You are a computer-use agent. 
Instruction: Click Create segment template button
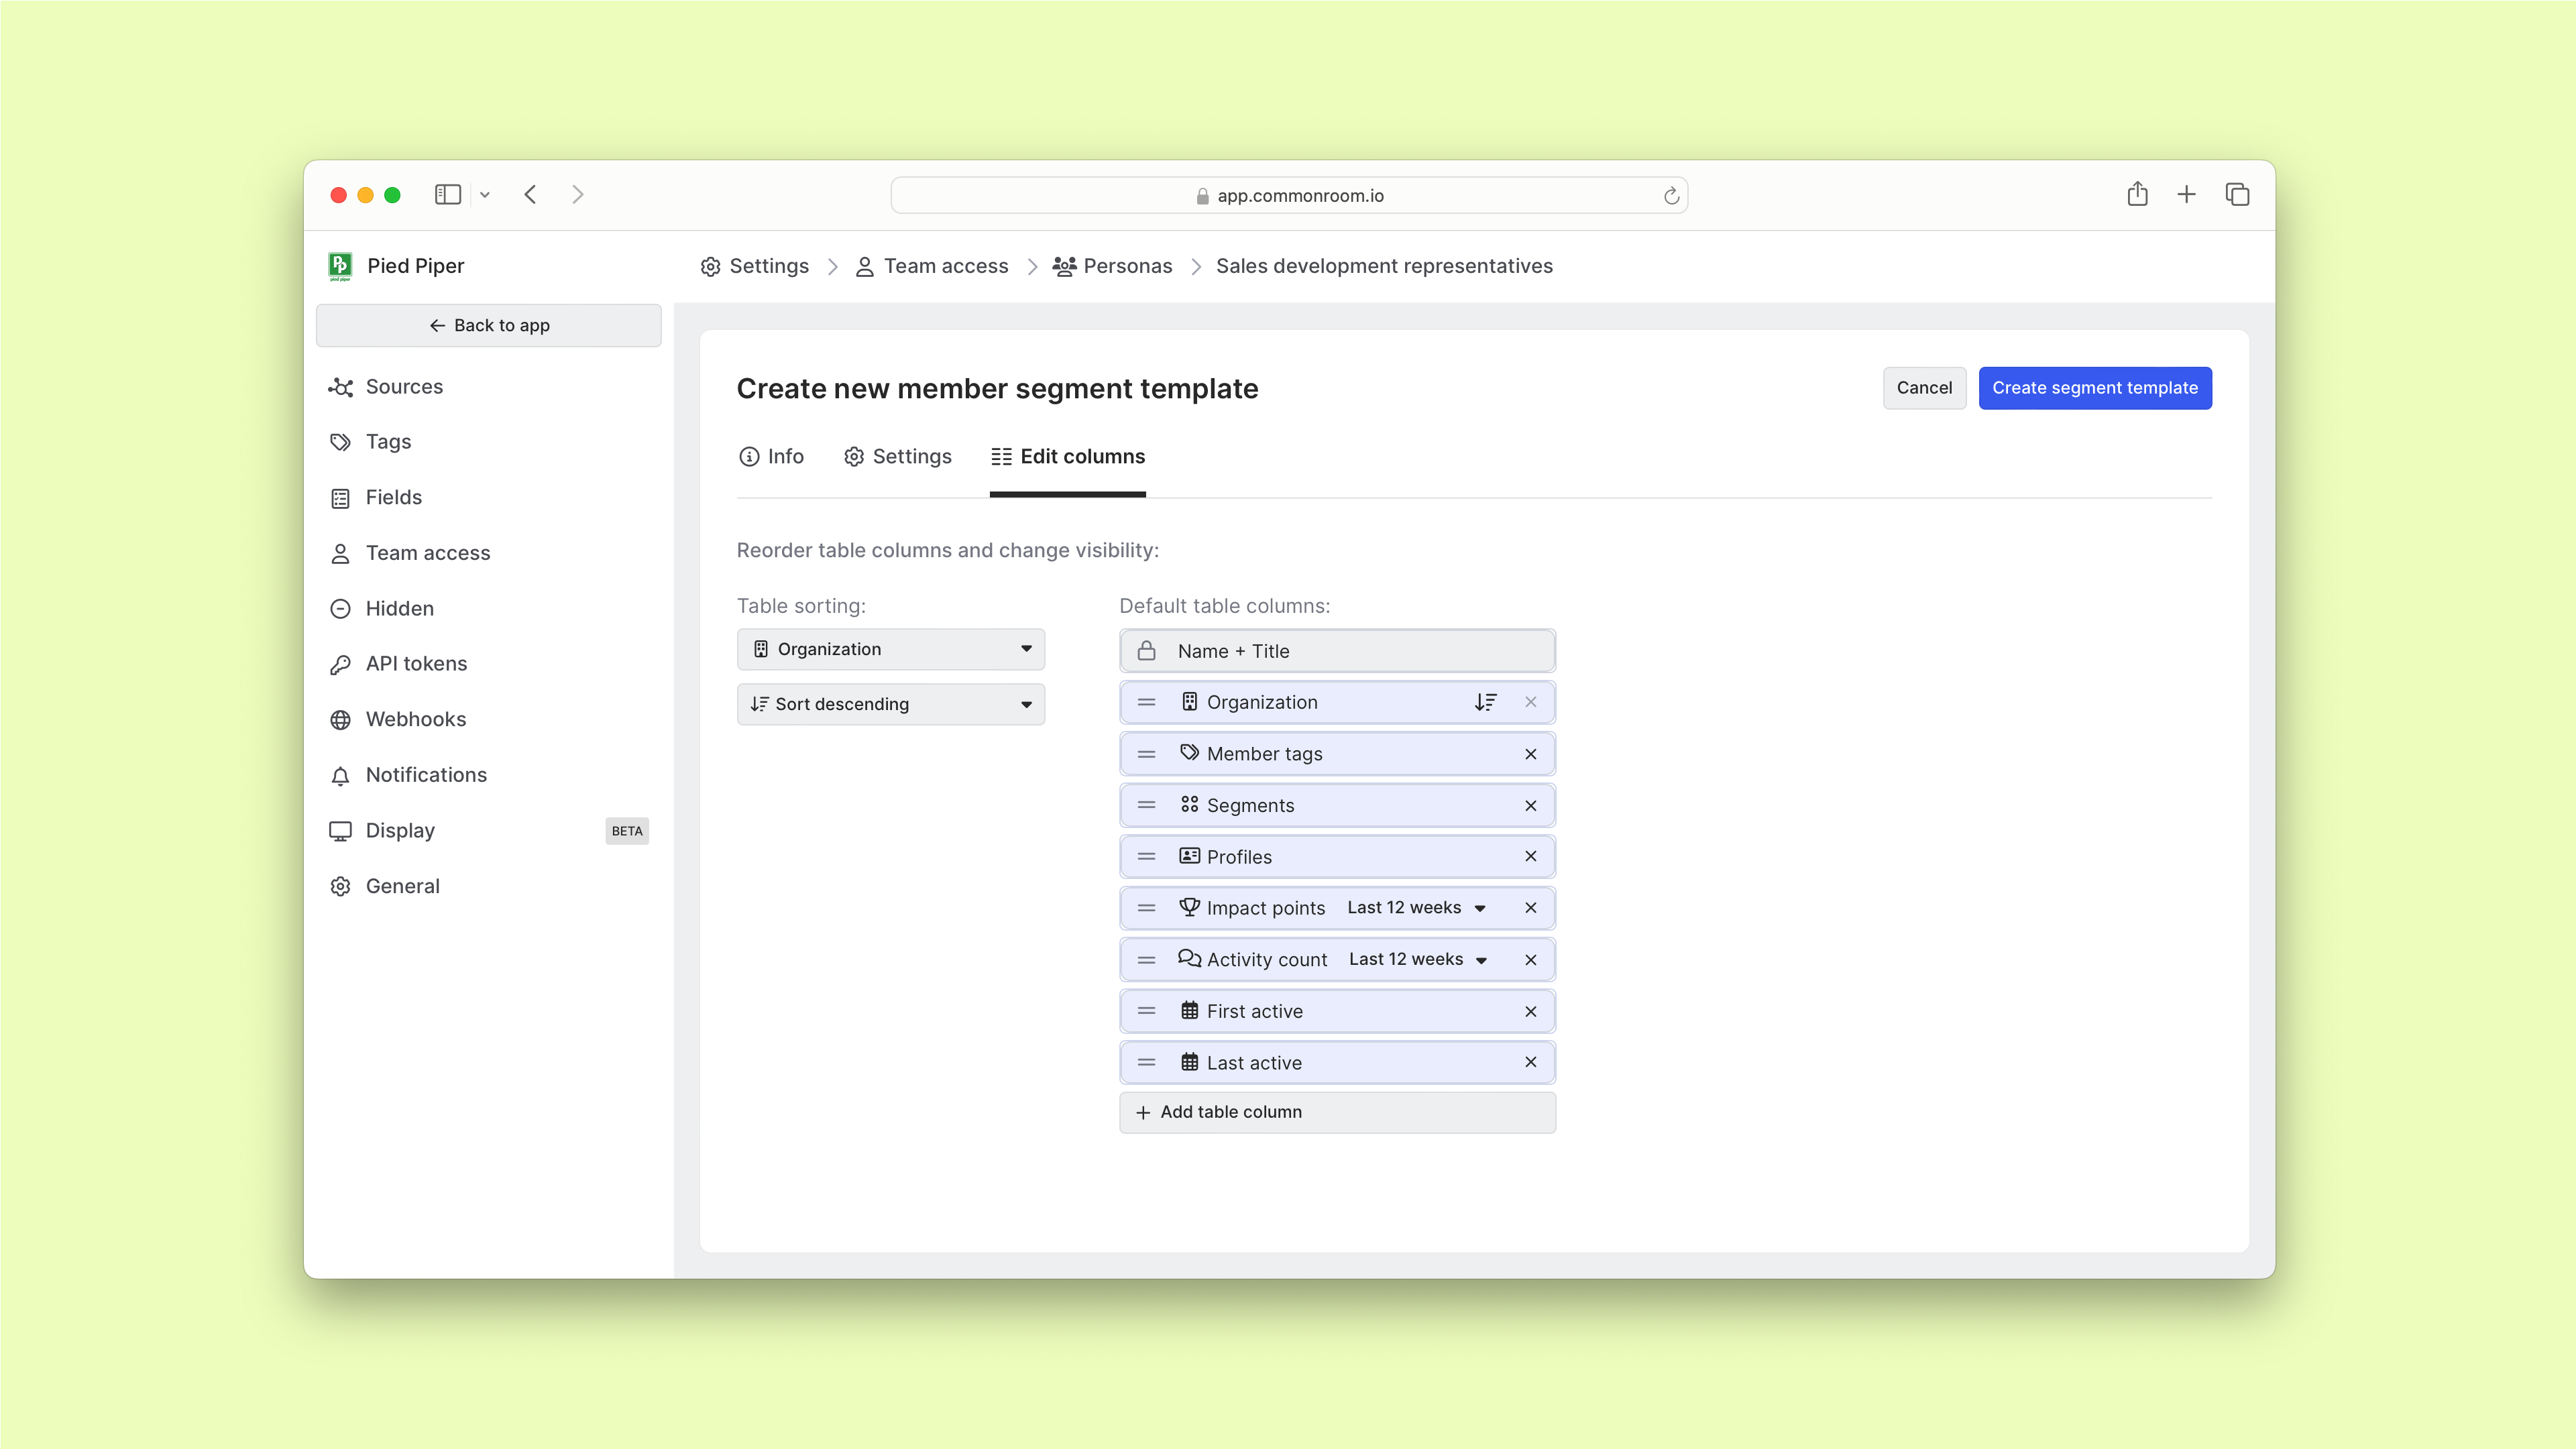click(2094, 387)
